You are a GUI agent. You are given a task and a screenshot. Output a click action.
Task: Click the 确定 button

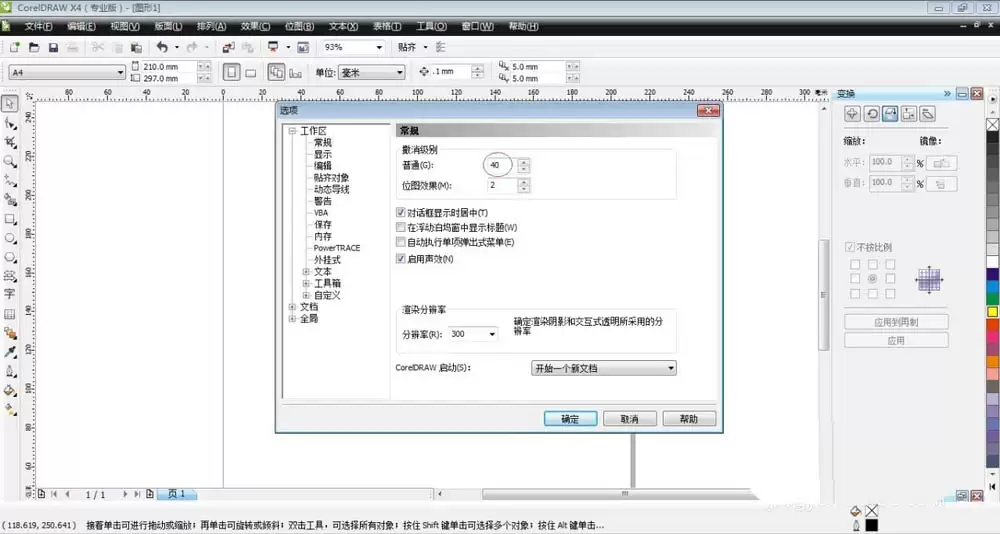pos(570,419)
